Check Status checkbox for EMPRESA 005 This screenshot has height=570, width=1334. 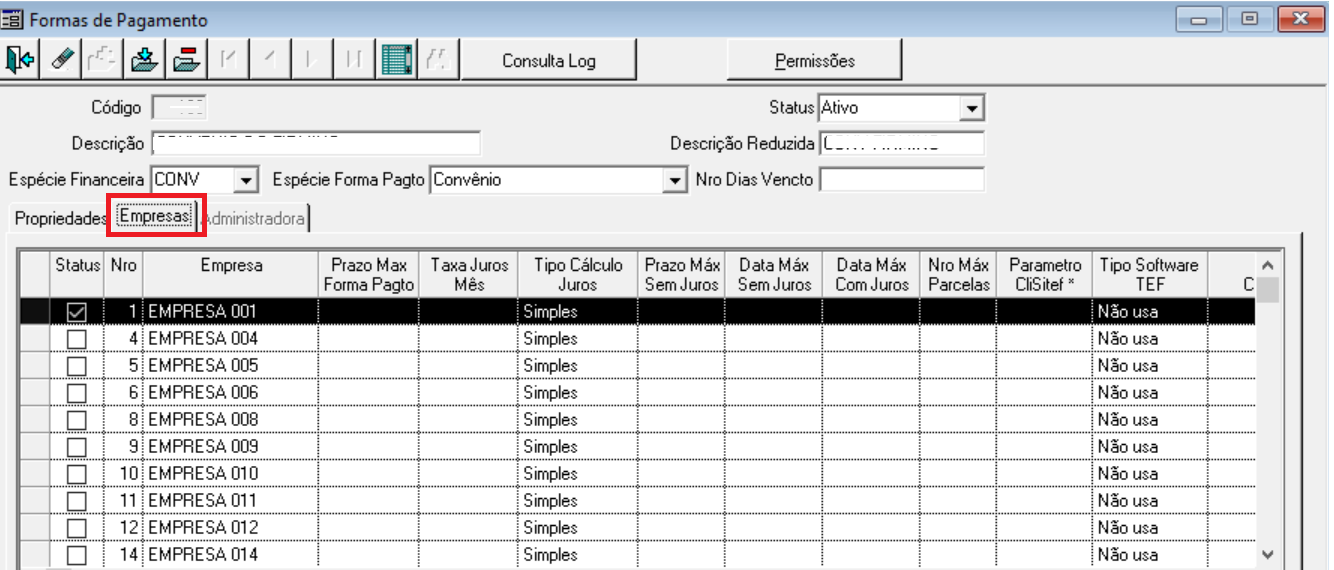tap(76, 367)
